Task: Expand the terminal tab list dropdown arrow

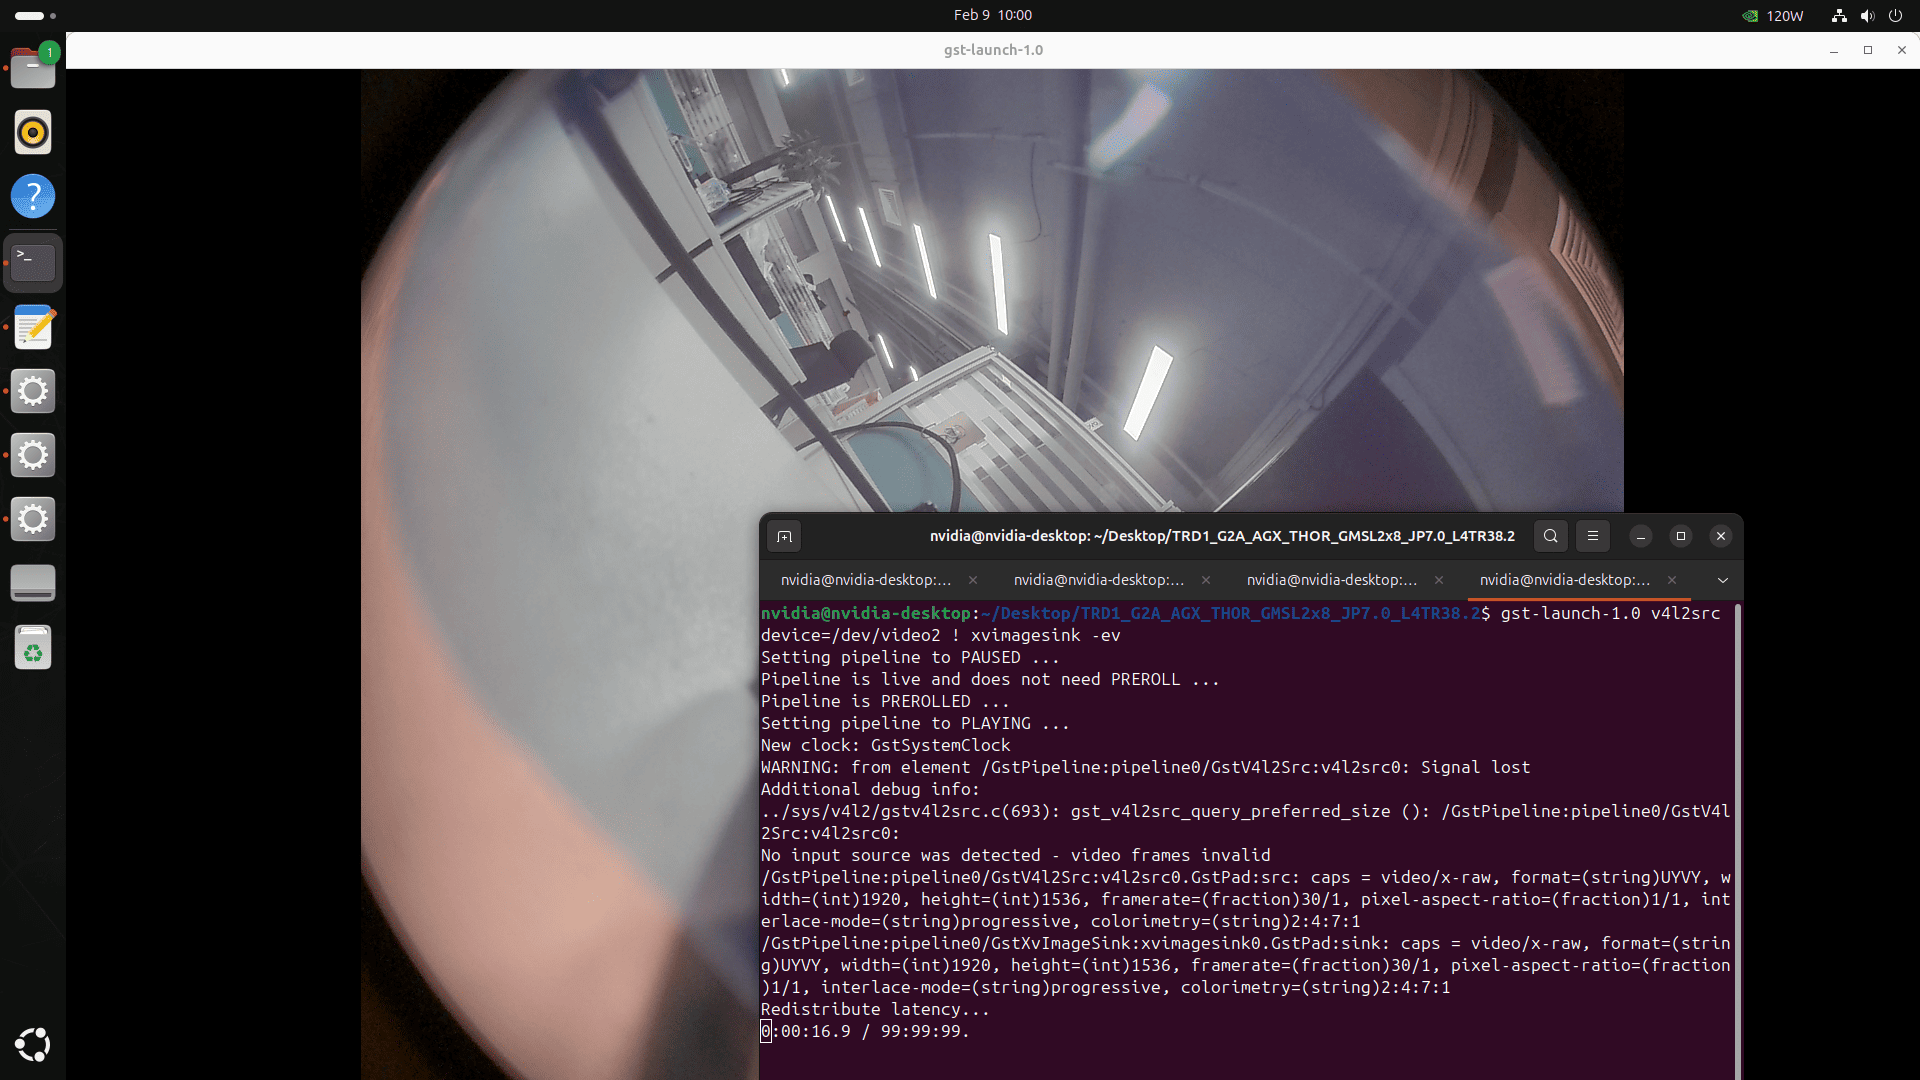Action: (1722, 580)
